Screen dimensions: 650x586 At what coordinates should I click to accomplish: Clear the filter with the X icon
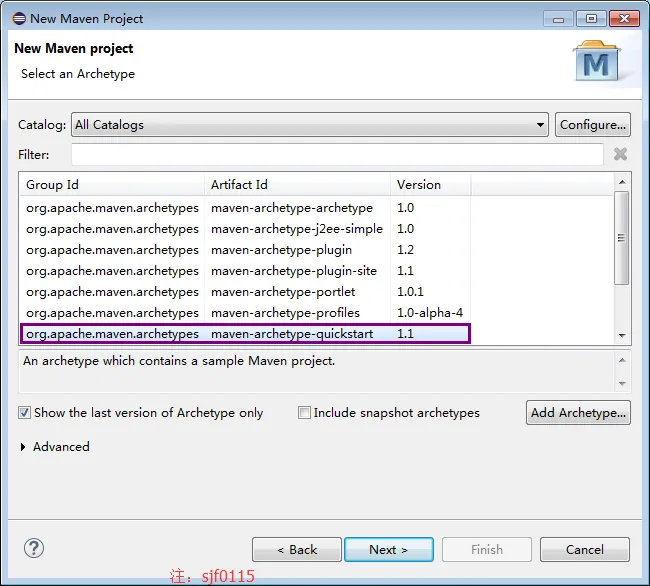(620, 154)
